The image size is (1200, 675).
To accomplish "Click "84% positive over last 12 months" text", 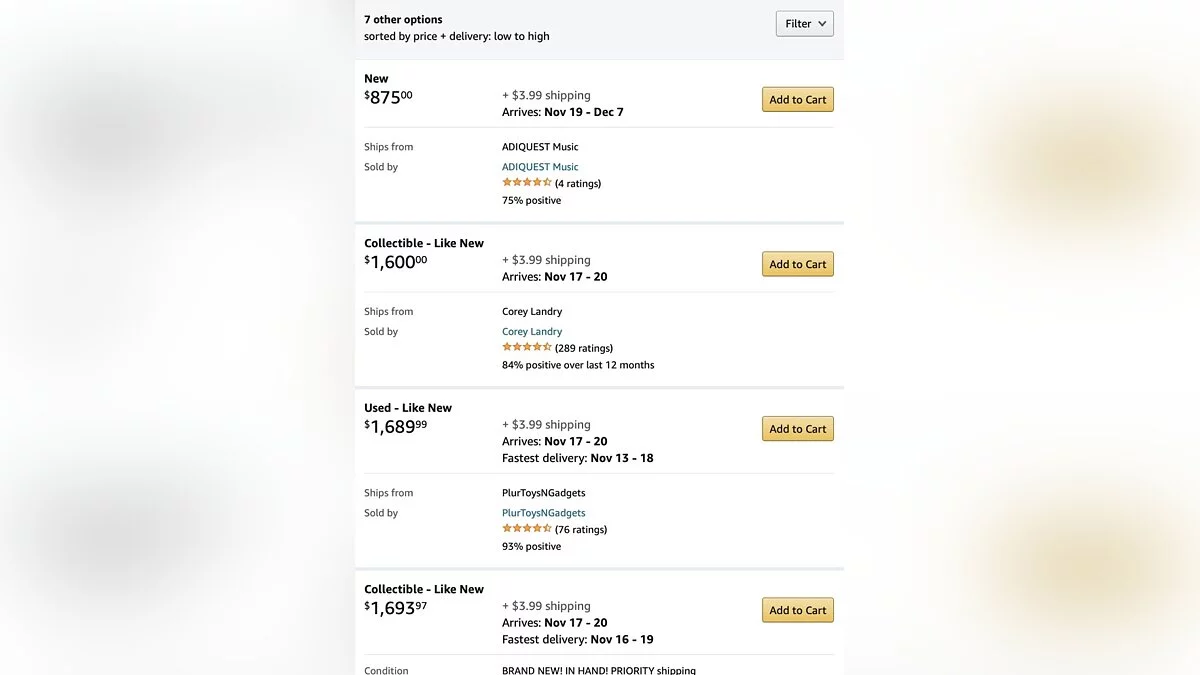I will 578,365.
